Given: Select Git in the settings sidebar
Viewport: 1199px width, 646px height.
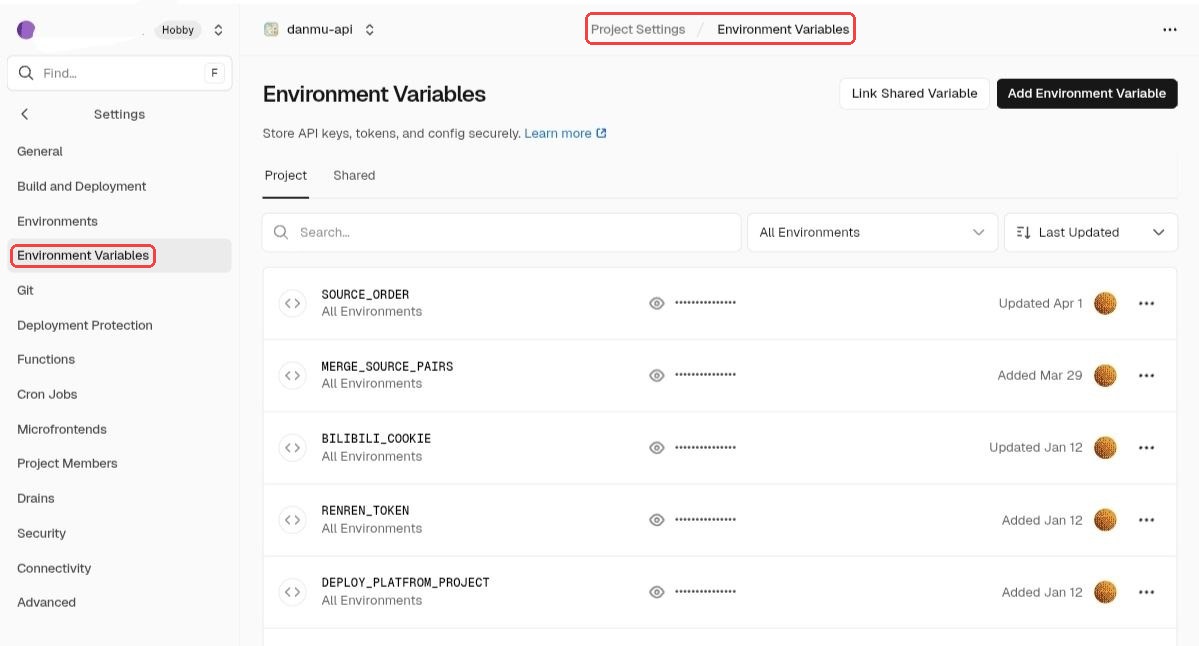Looking at the screenshot, I should click(25, 290).
